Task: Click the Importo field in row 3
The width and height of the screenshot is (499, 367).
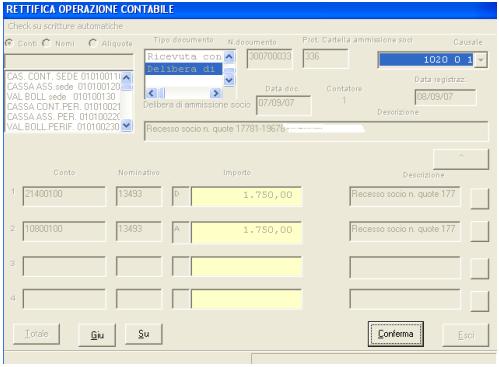Action: [x=246, y=267]
